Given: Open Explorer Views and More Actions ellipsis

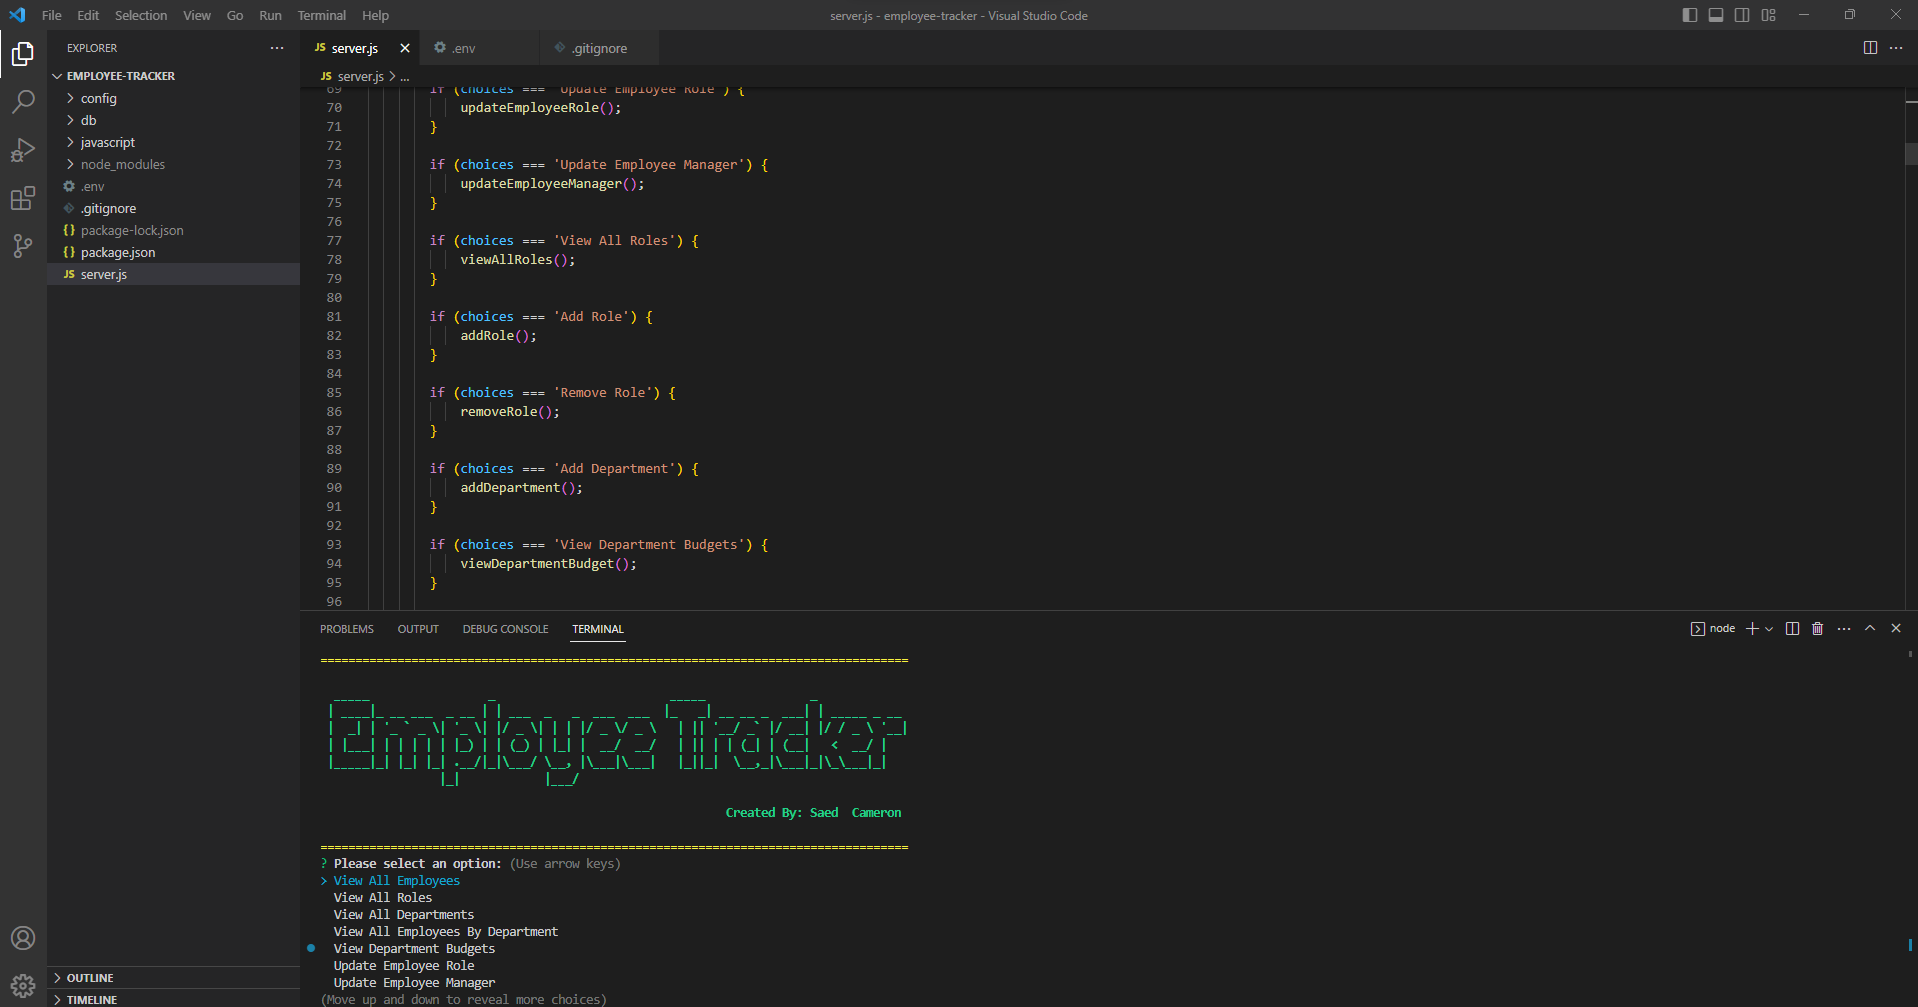Looking at the screenshot, I should [277, 48].
